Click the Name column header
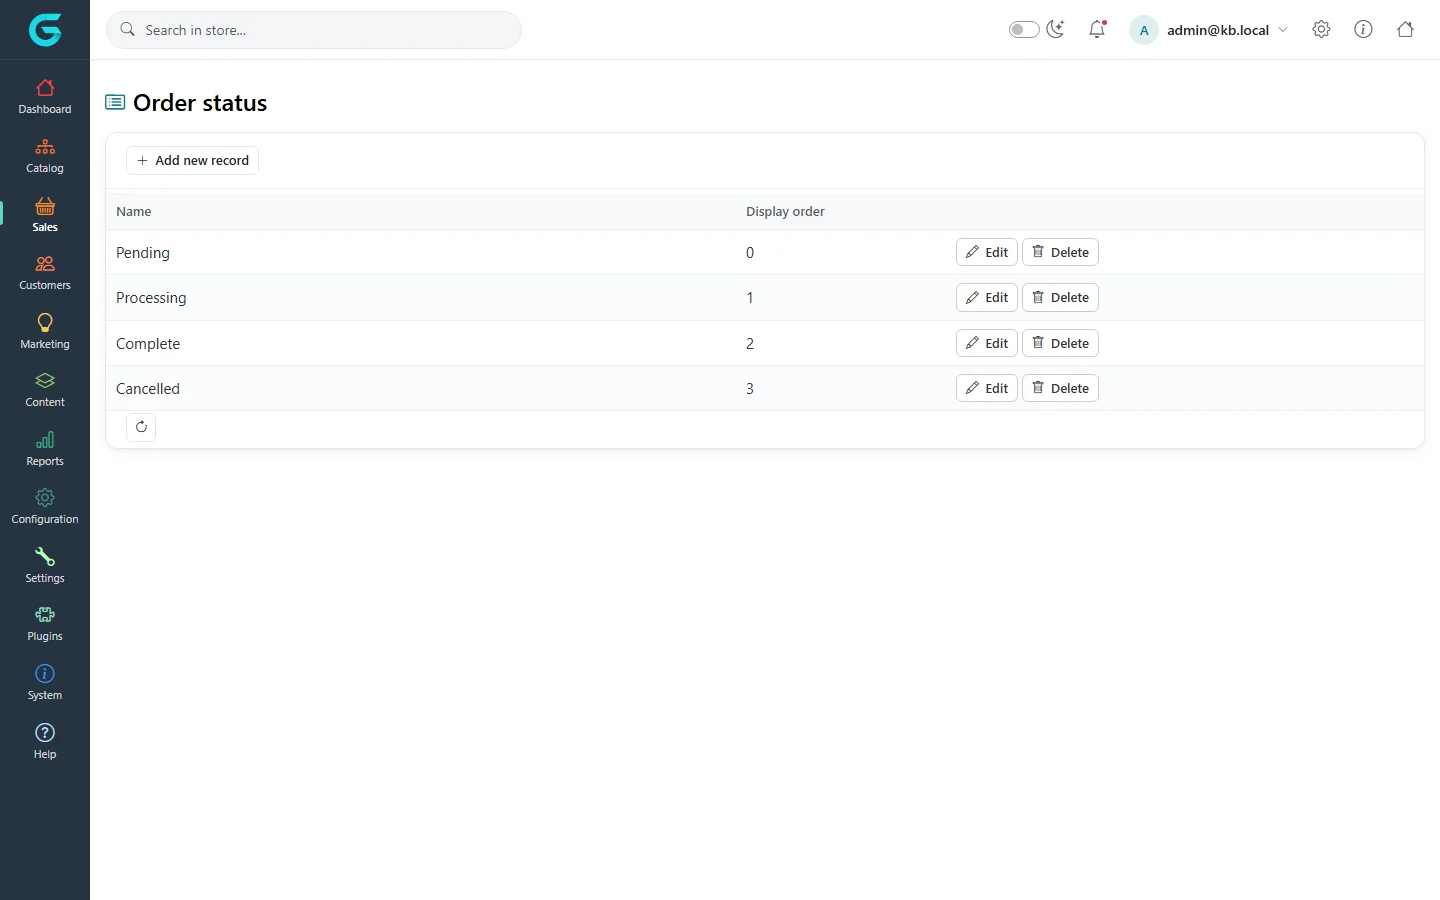 134,211
